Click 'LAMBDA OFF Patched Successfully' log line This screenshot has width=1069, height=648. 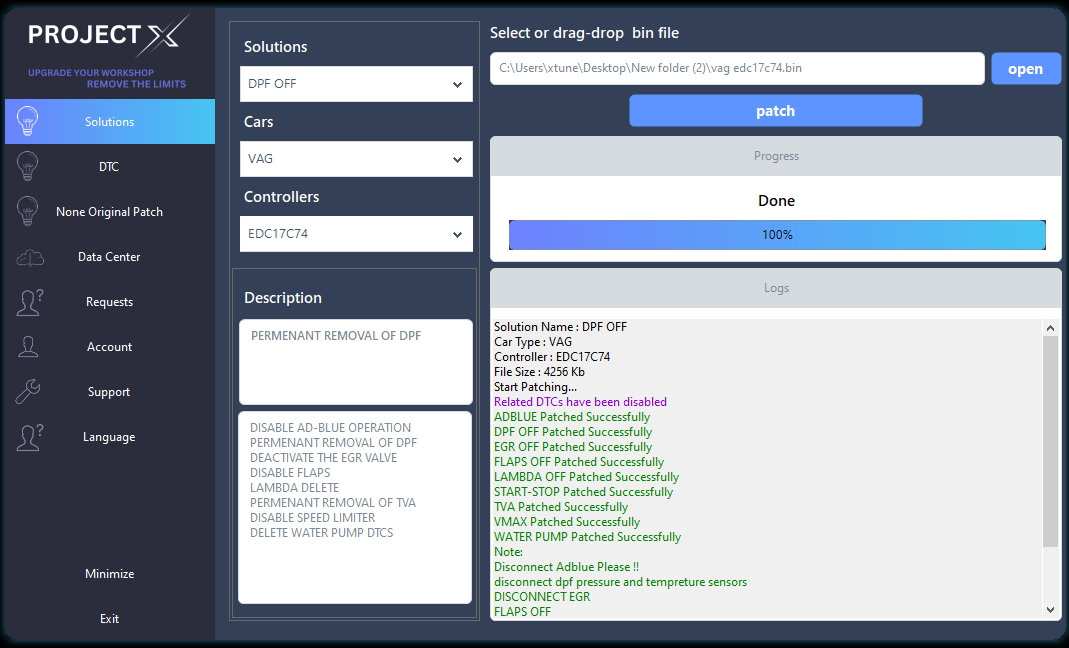tap(586, 477)
